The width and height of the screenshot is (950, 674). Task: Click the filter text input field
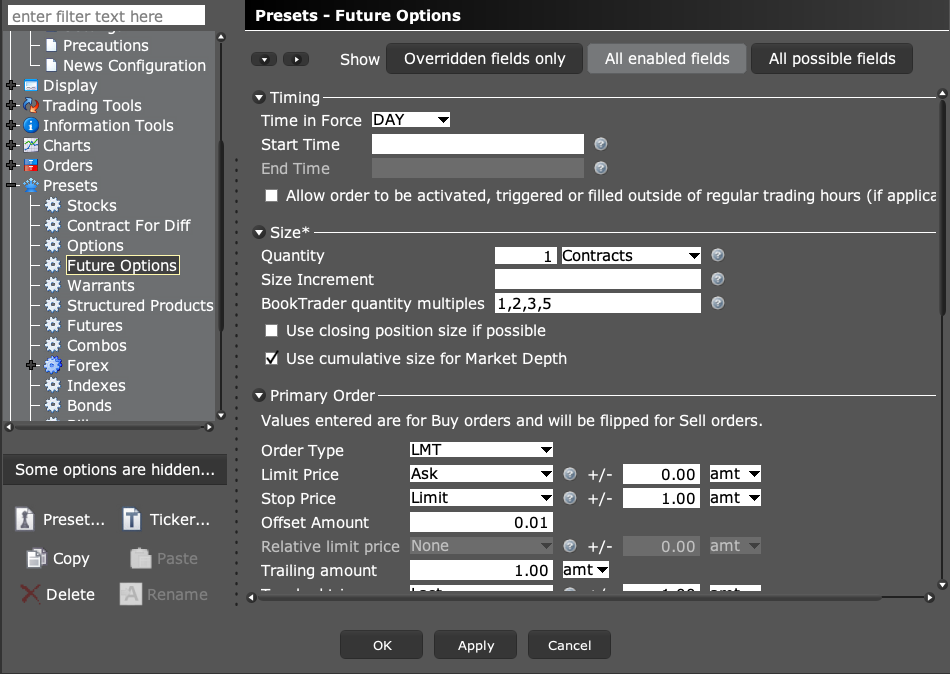pos(107,16)
